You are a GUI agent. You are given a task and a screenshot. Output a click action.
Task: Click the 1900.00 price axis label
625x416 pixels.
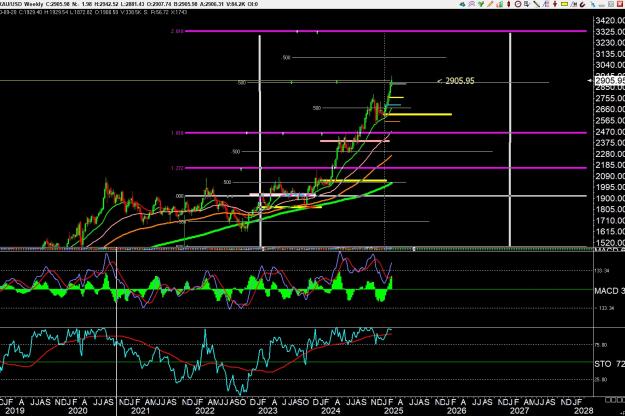click(x=610, y=198)
